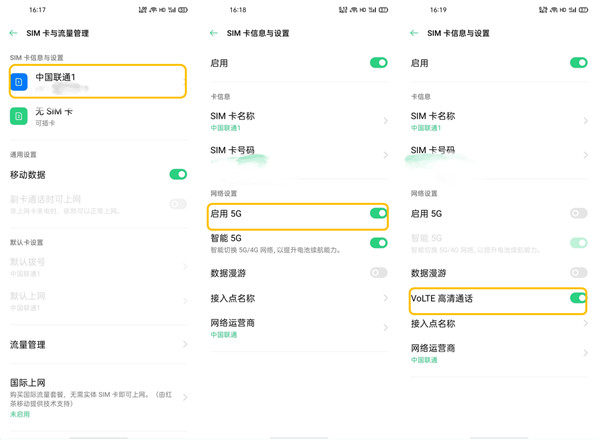Open SIM 卡号码 row on the 16:19 screen
The height and width of the screenshot is (440, 600).
pos(497,154)
